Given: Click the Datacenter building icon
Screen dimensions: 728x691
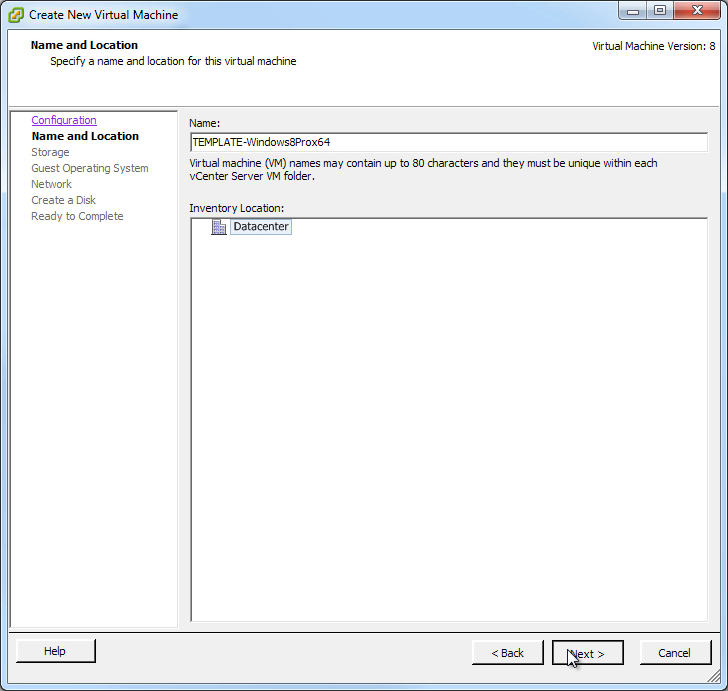Looking at the screenshot, I should pyautogui.click(x=219, y=227).
